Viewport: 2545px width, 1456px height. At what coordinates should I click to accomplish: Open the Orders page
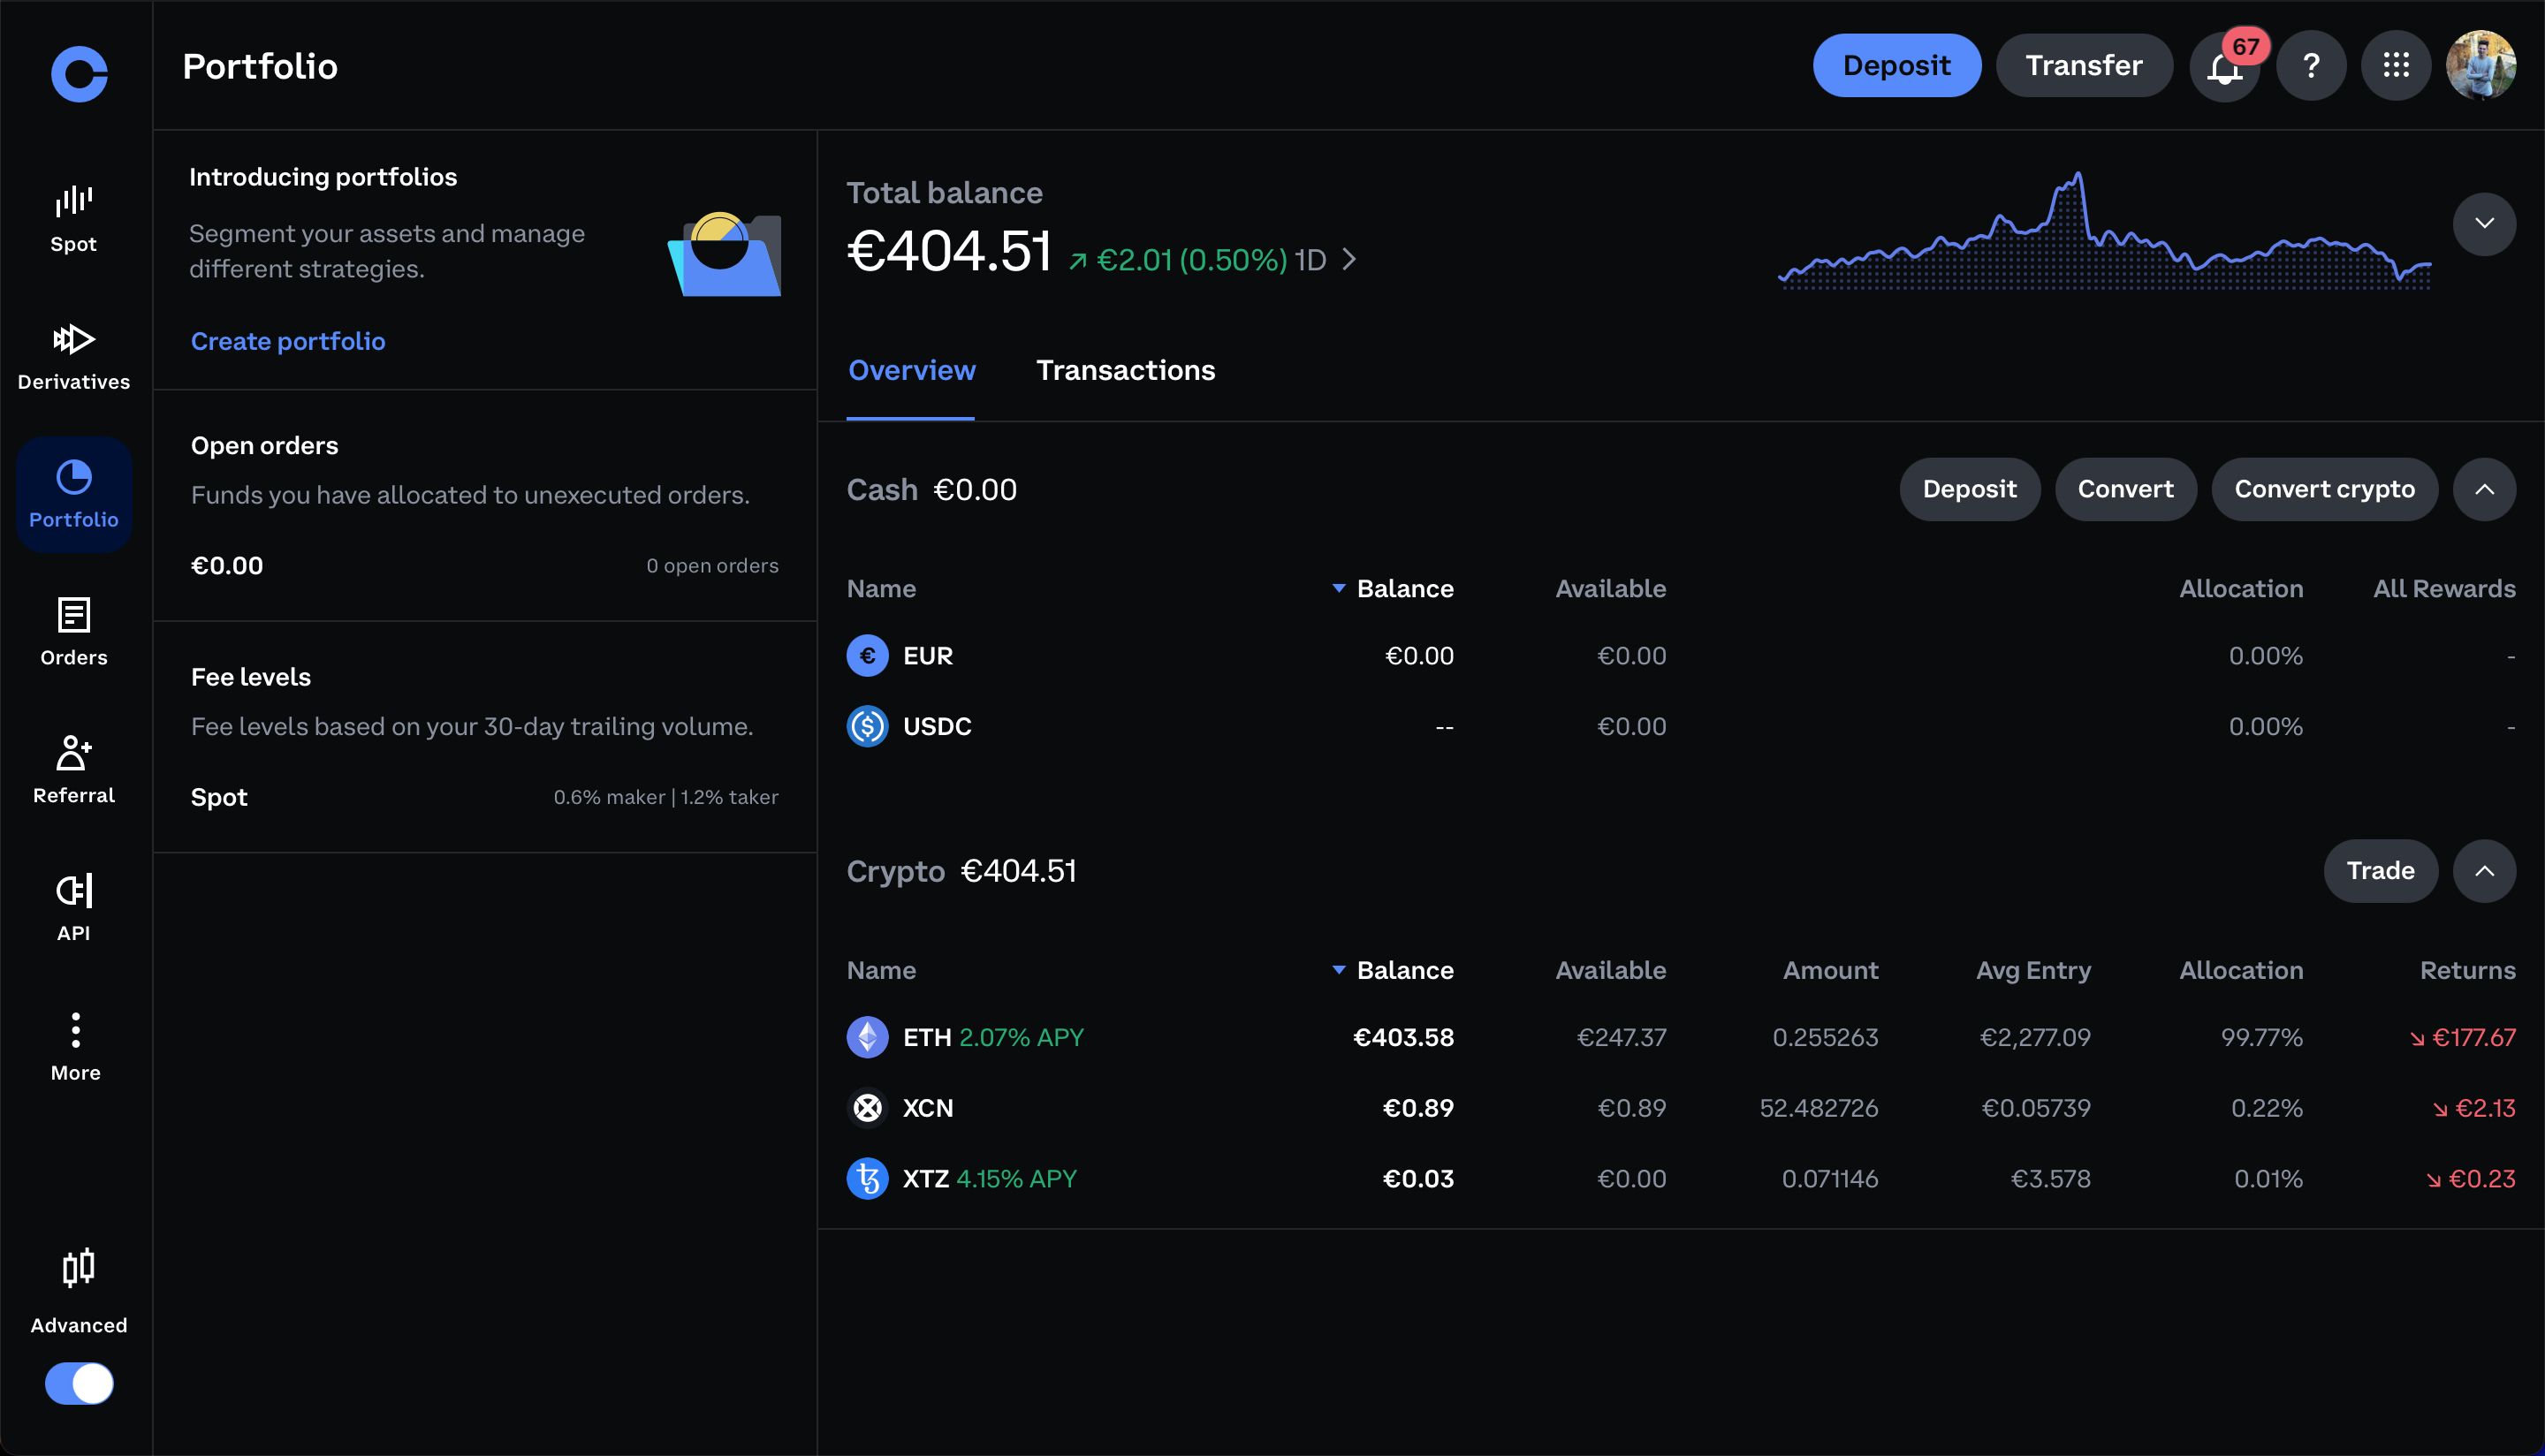[x=74, y=632]
